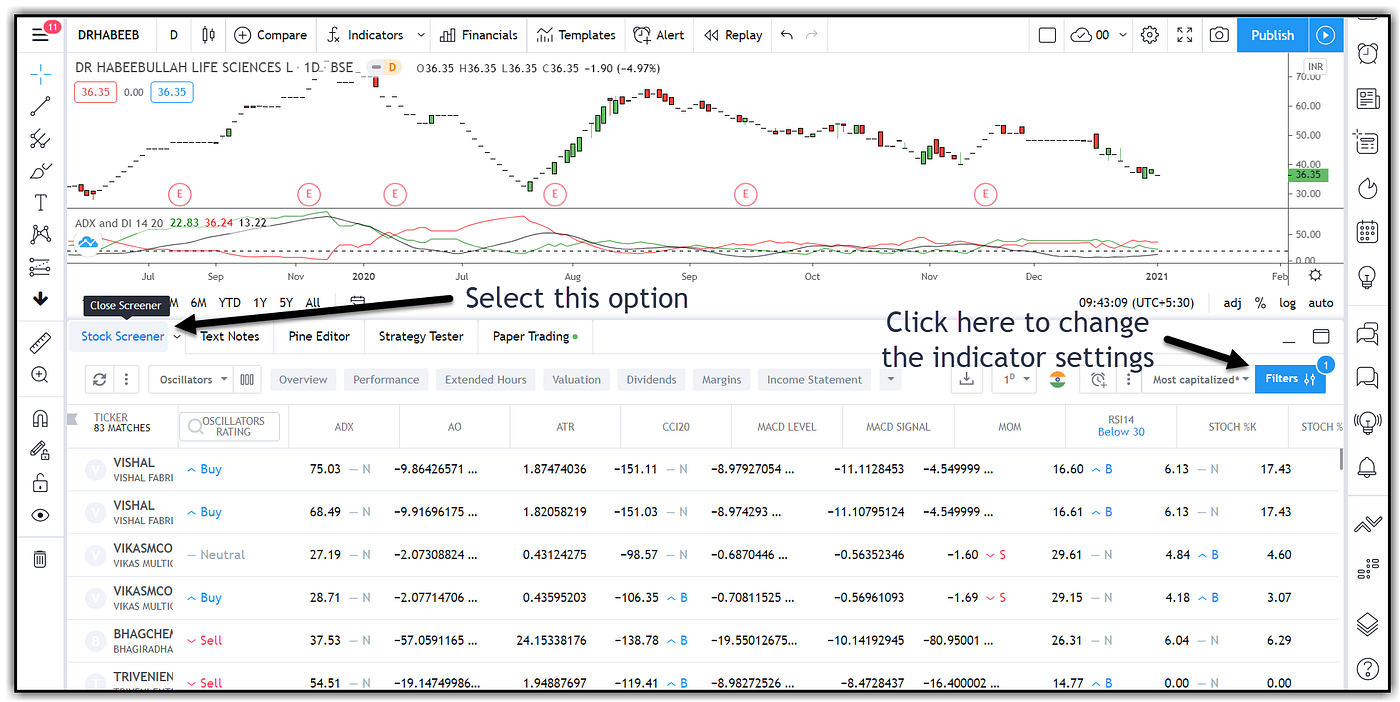Switch to the Text Notes tab
This screenshot has height=702, width=1400.
tap(230, 336)
